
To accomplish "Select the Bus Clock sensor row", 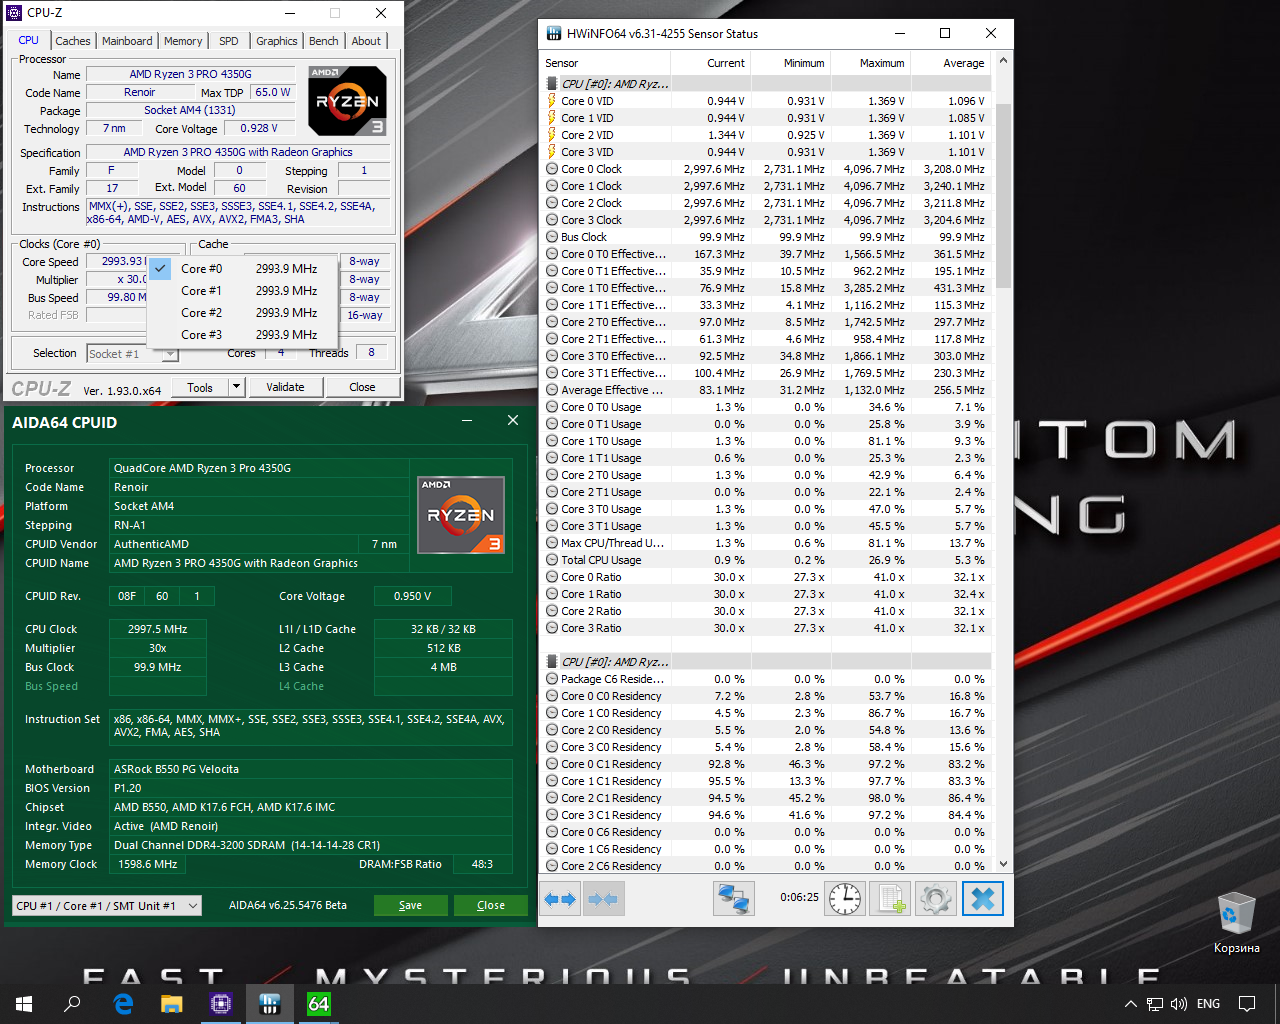I will (x=766, y=237).
